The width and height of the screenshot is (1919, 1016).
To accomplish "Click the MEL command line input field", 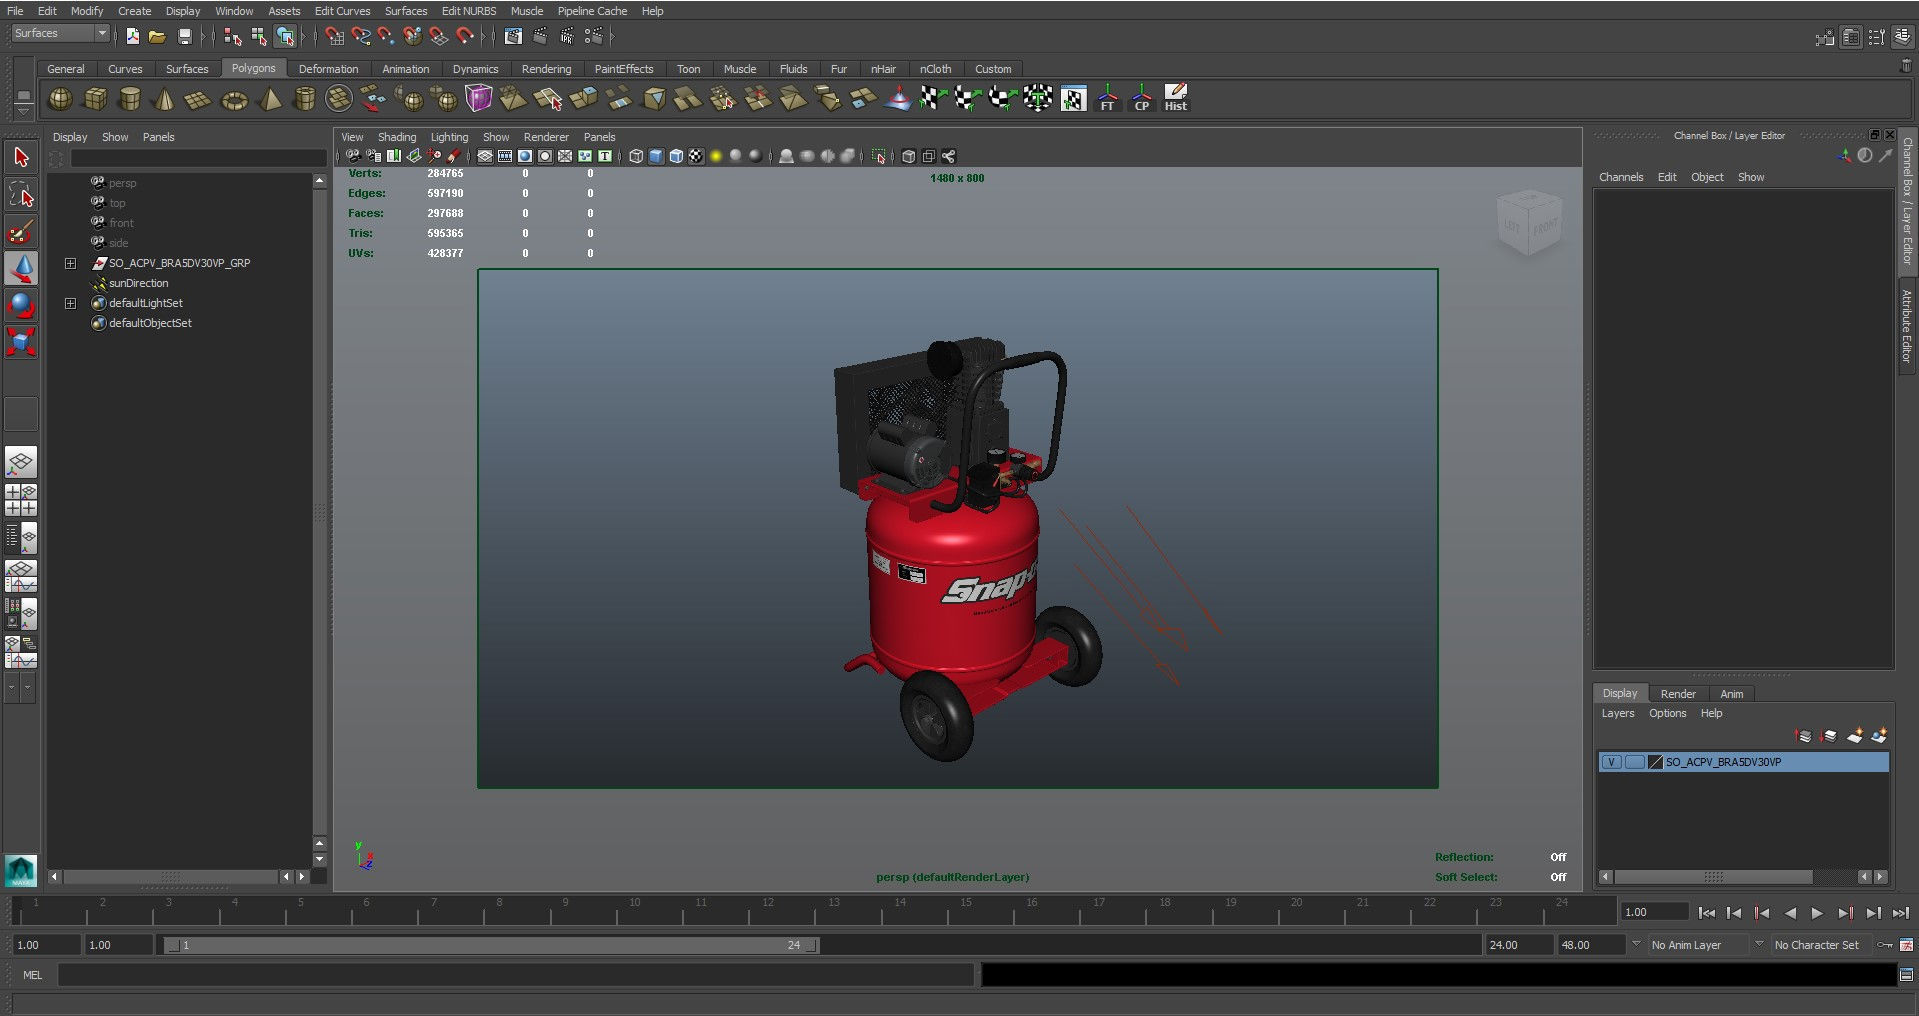I will point(515,975).
